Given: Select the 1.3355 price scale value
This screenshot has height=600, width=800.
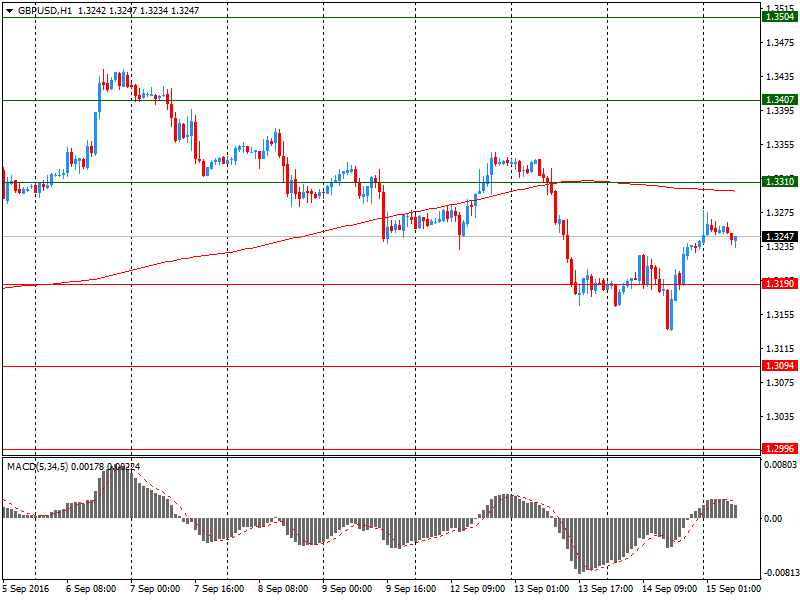Looking at the screenshot, I should 780,144.
